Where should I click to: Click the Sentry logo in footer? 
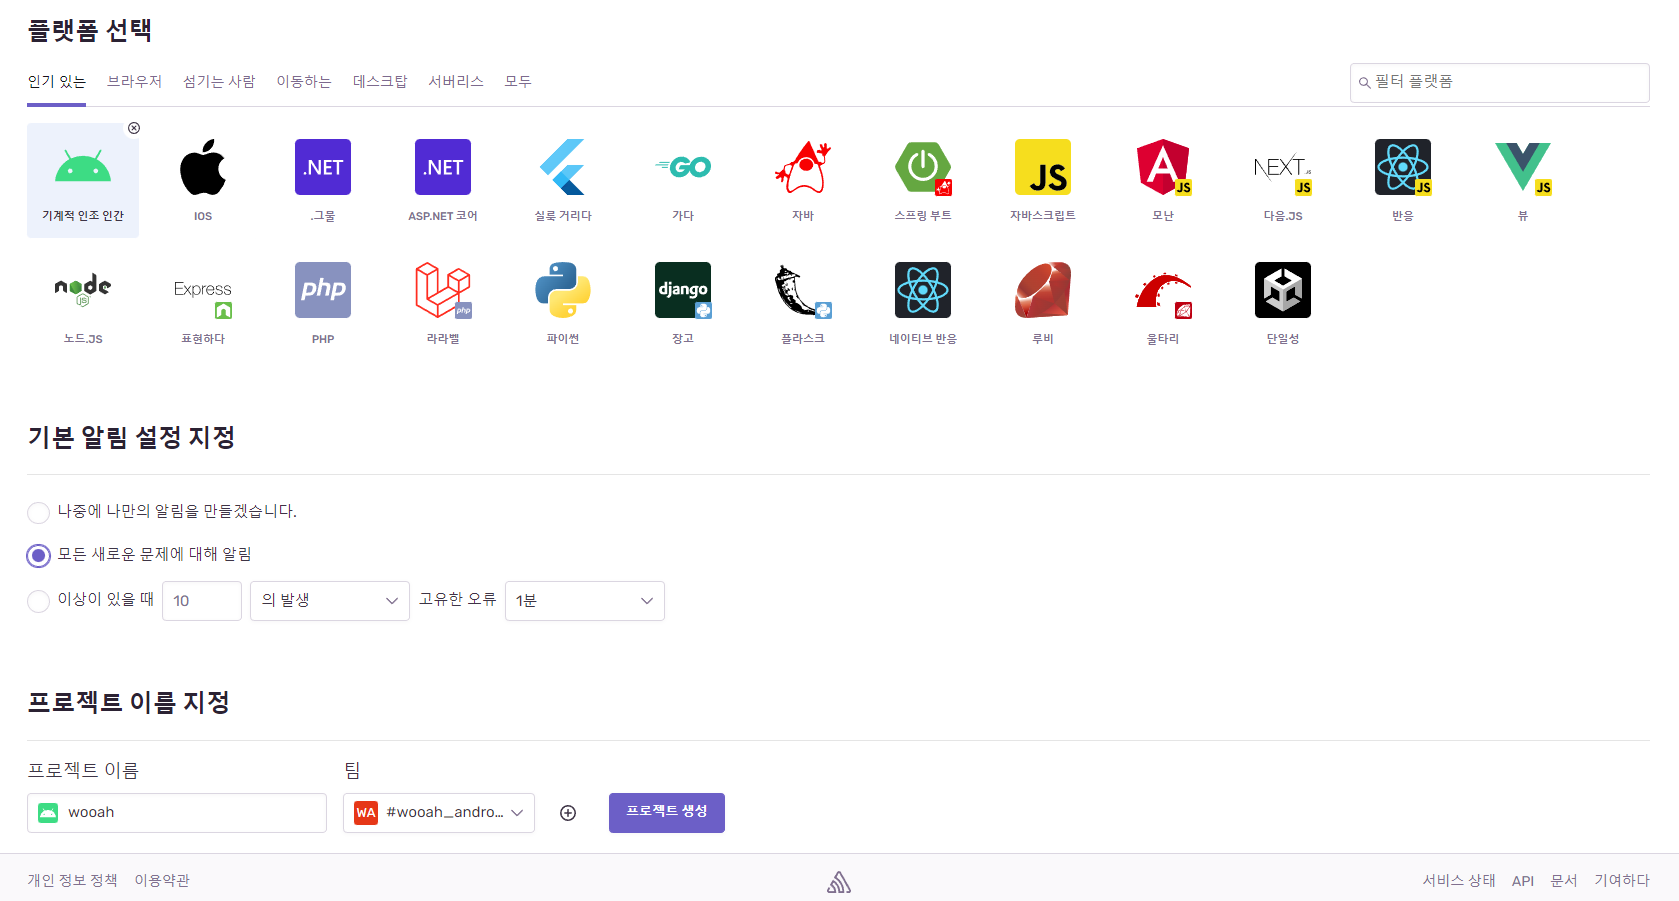(839, 881)
